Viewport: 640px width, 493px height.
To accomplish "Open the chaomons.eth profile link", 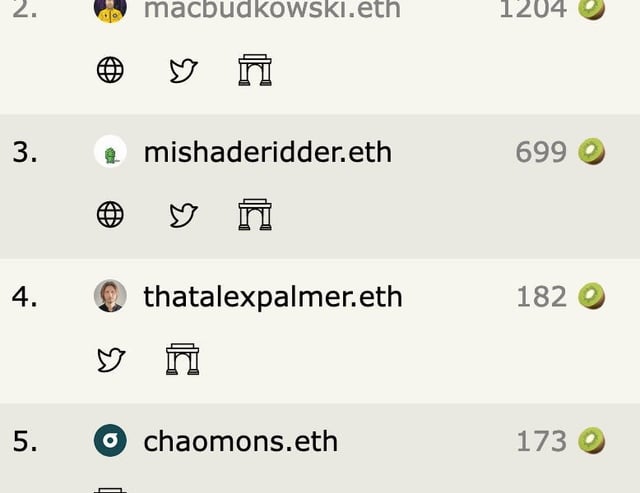I will (241, 441).
